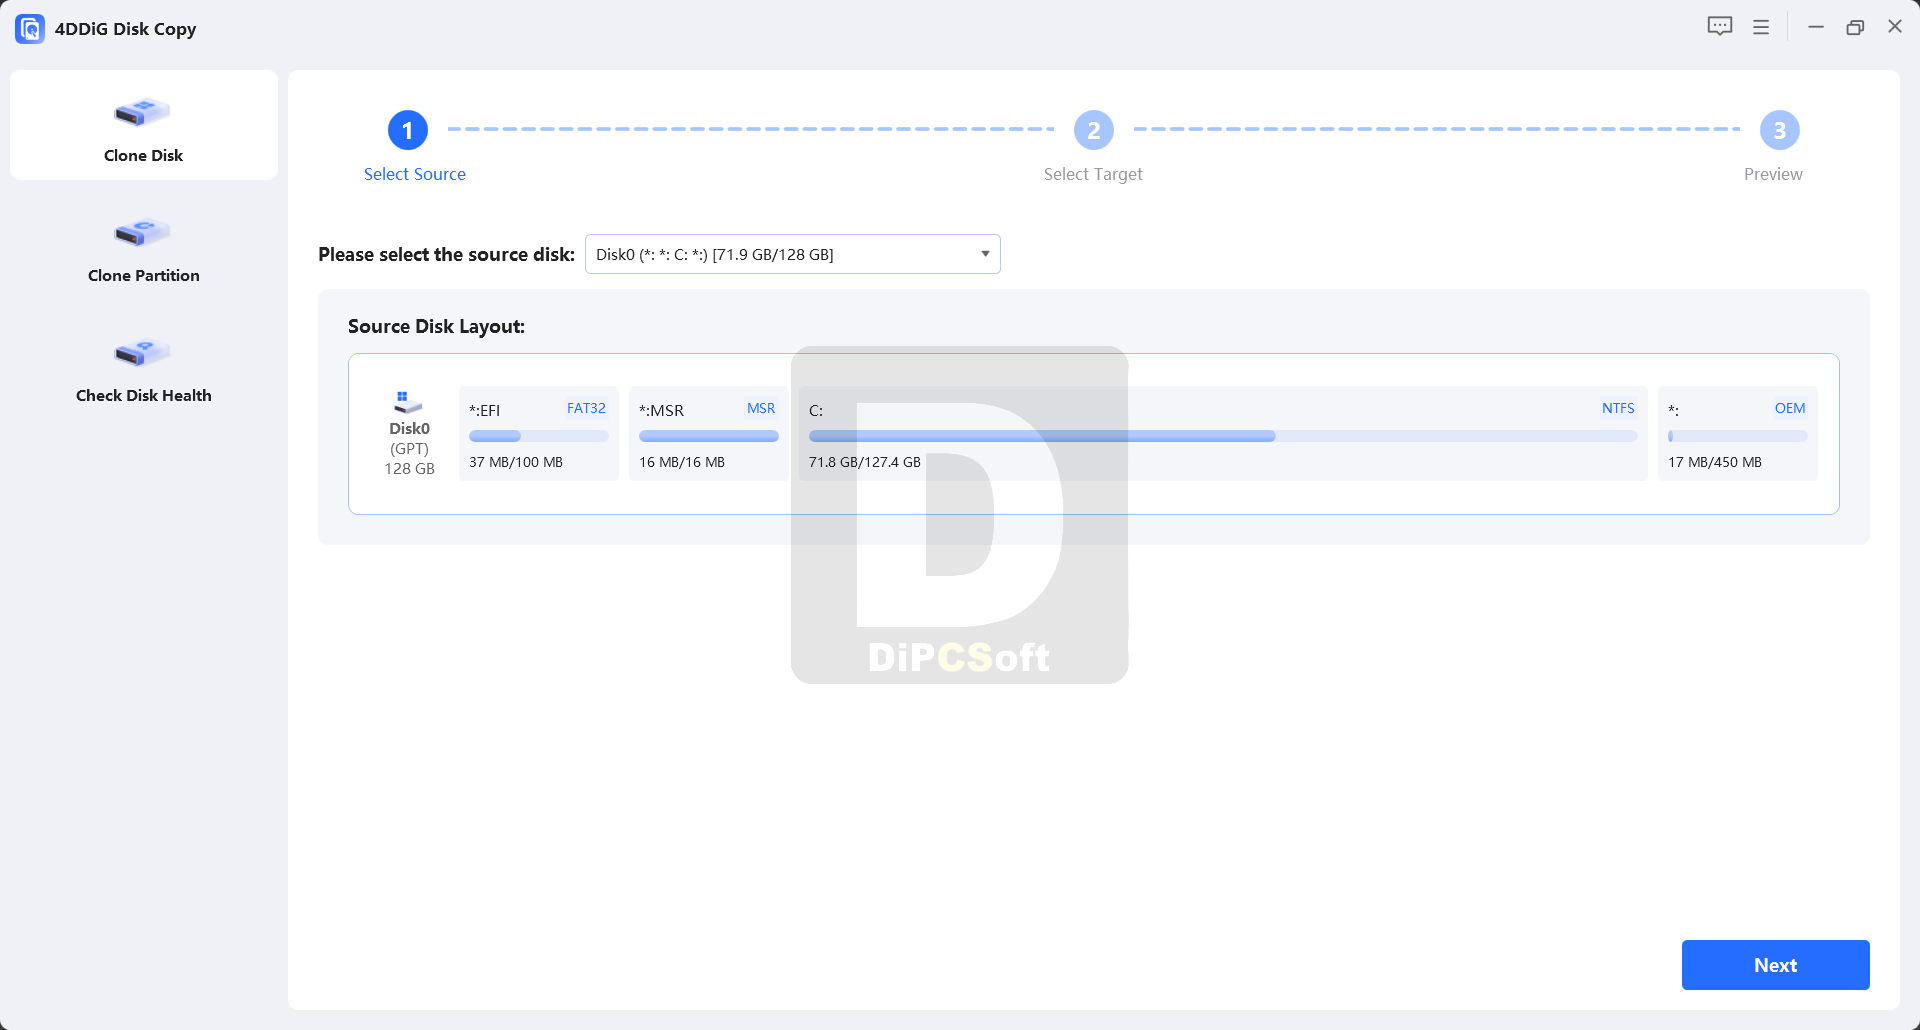This screenshot has height=1030, width=1920.
Task: Click the EFI partition usage bar
Action: point(539,436)
